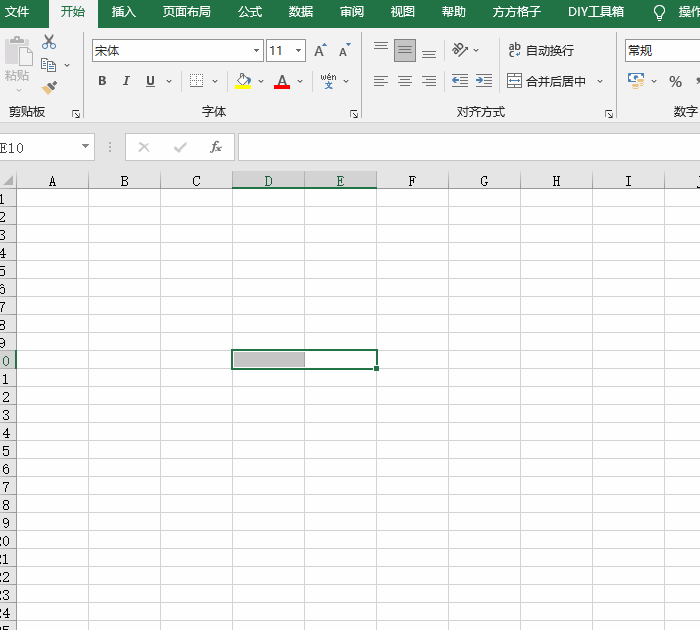Toggle Bold formatting

pos(102,81)
